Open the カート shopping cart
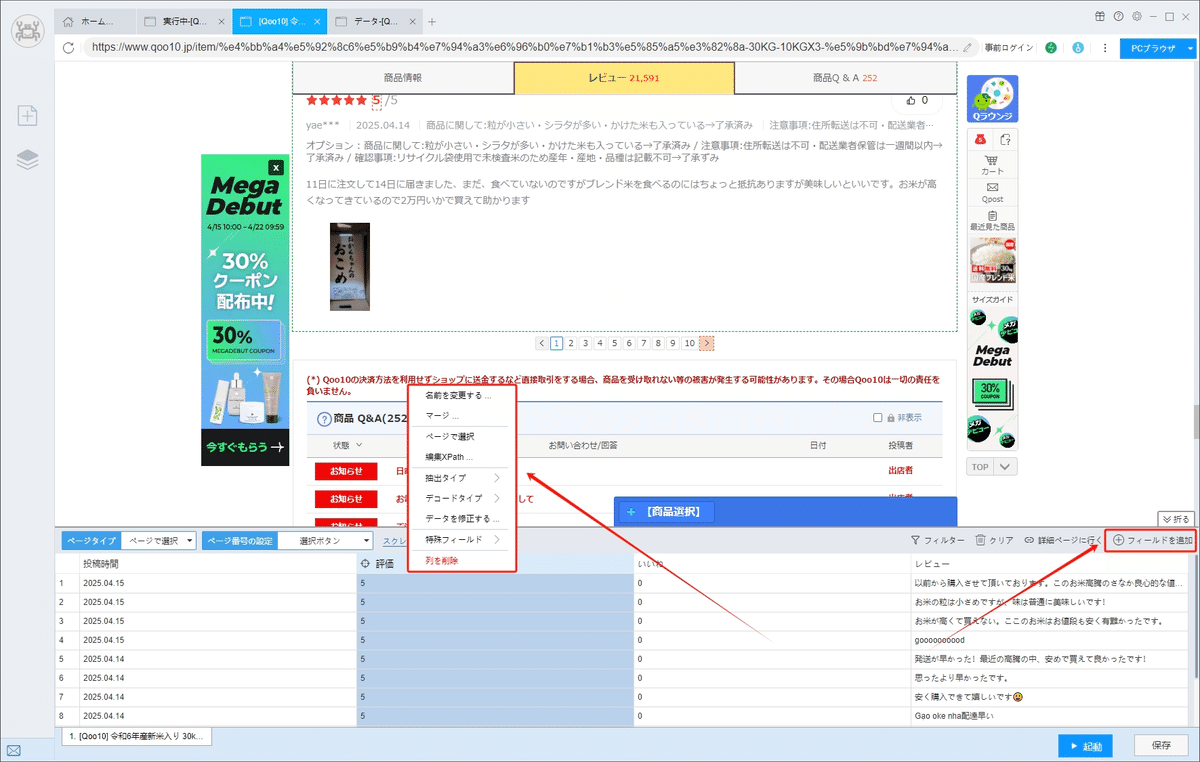This screenshot has height=762, width=1200. pos(992,165)
